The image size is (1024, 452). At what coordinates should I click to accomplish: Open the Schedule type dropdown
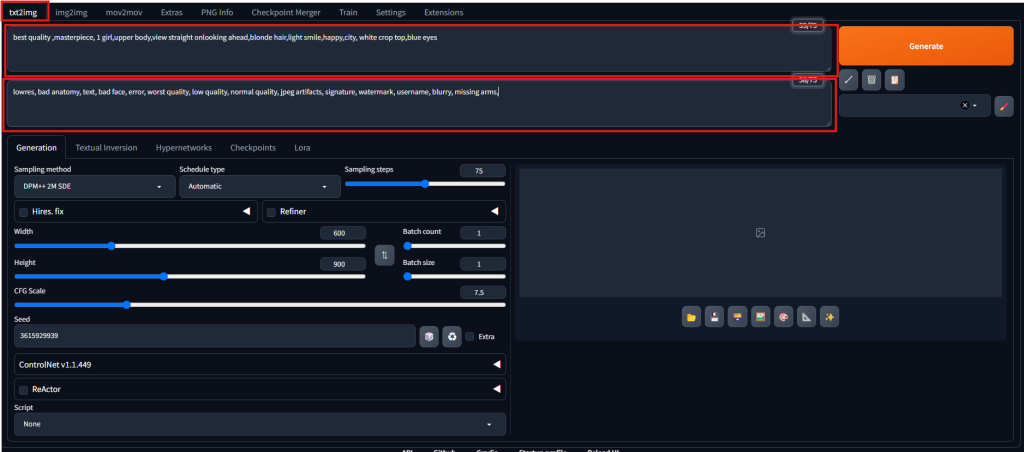pos(259,186)
